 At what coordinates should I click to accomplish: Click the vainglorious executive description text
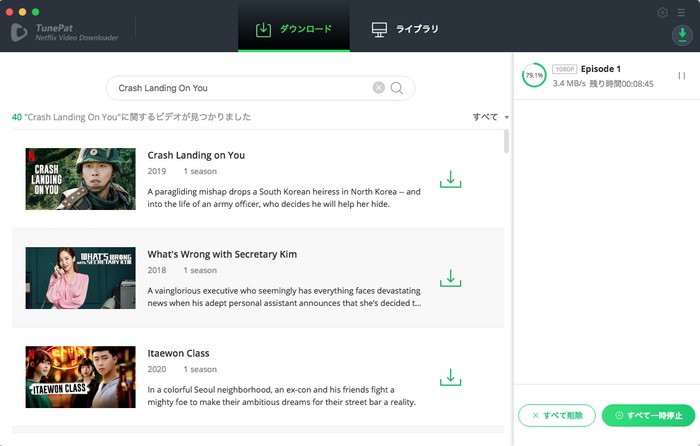click(284, 297)
